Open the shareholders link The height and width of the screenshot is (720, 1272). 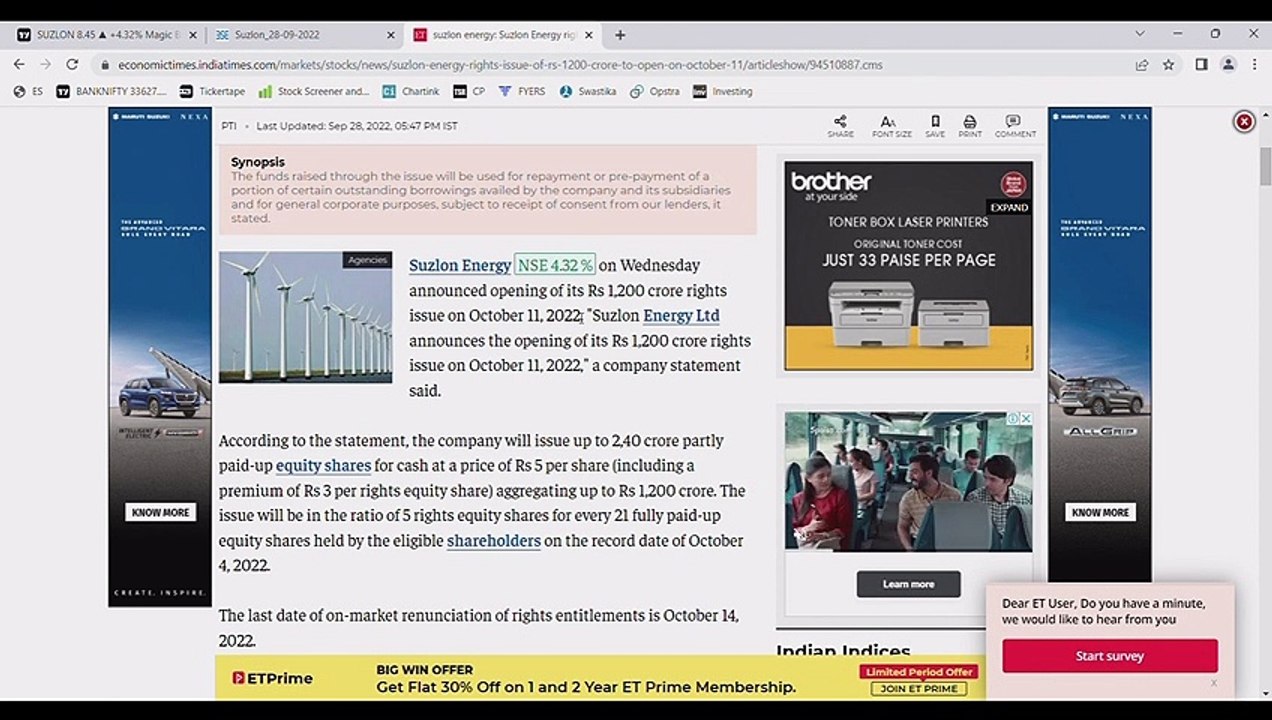coord(494,540)
